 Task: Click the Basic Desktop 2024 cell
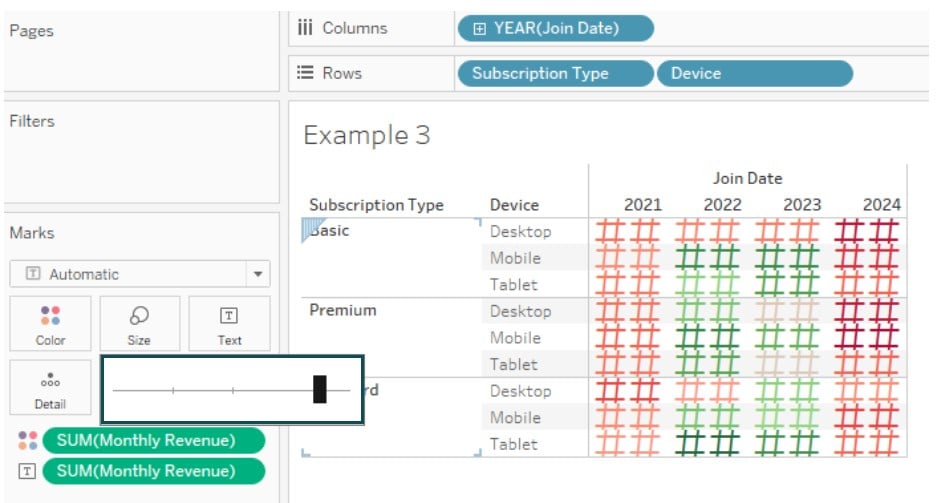(866, 231)
